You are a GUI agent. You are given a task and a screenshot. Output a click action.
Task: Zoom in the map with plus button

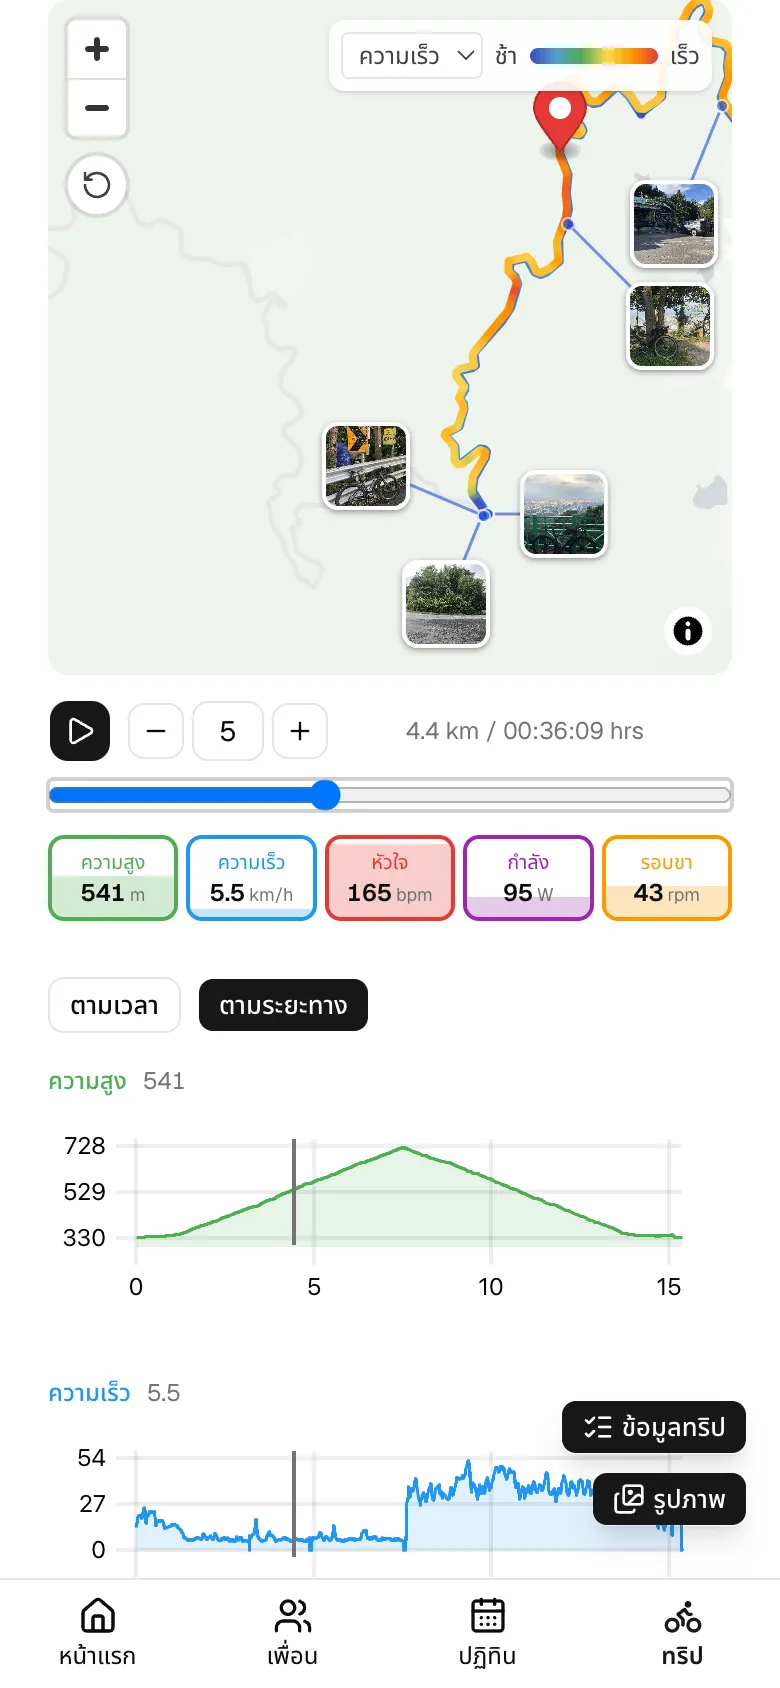(x=97, y=49)
